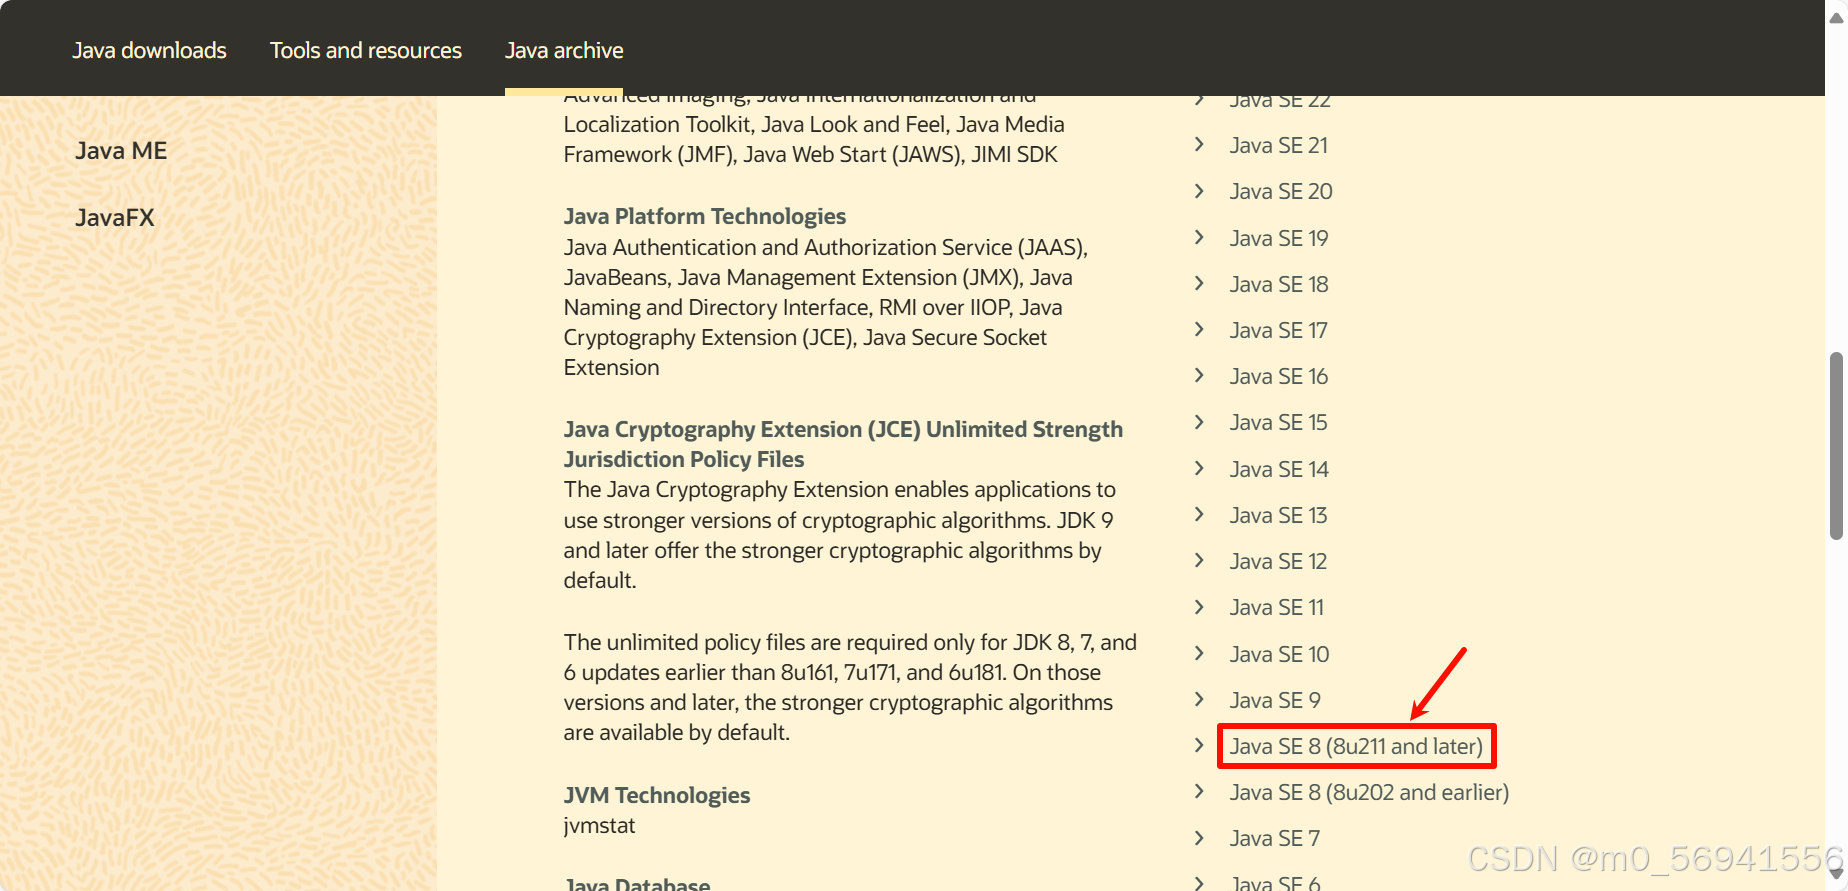Open the Java SE 16 archive link
Viewport: 1848px width, 891px height.
(1279, 377)
